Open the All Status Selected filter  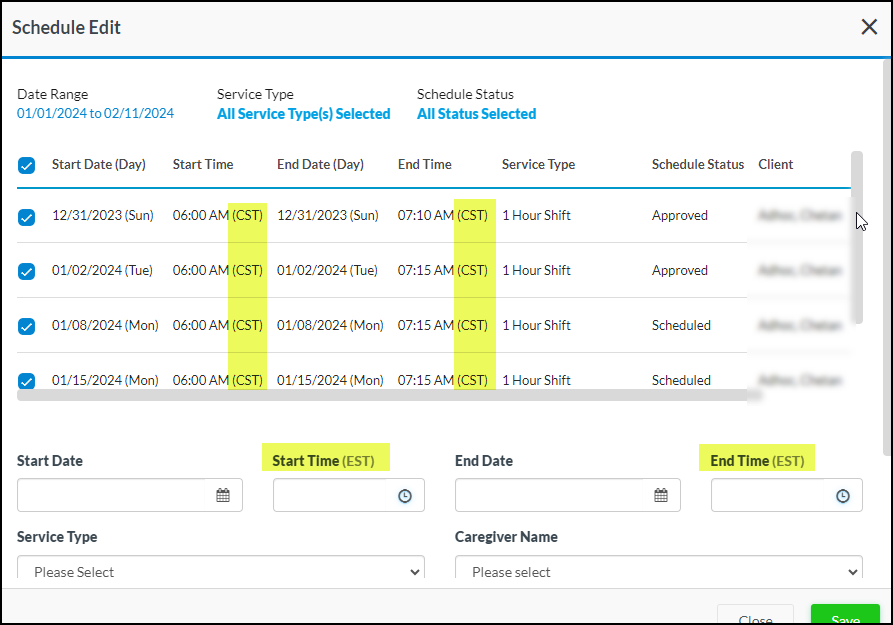[476, 114]
